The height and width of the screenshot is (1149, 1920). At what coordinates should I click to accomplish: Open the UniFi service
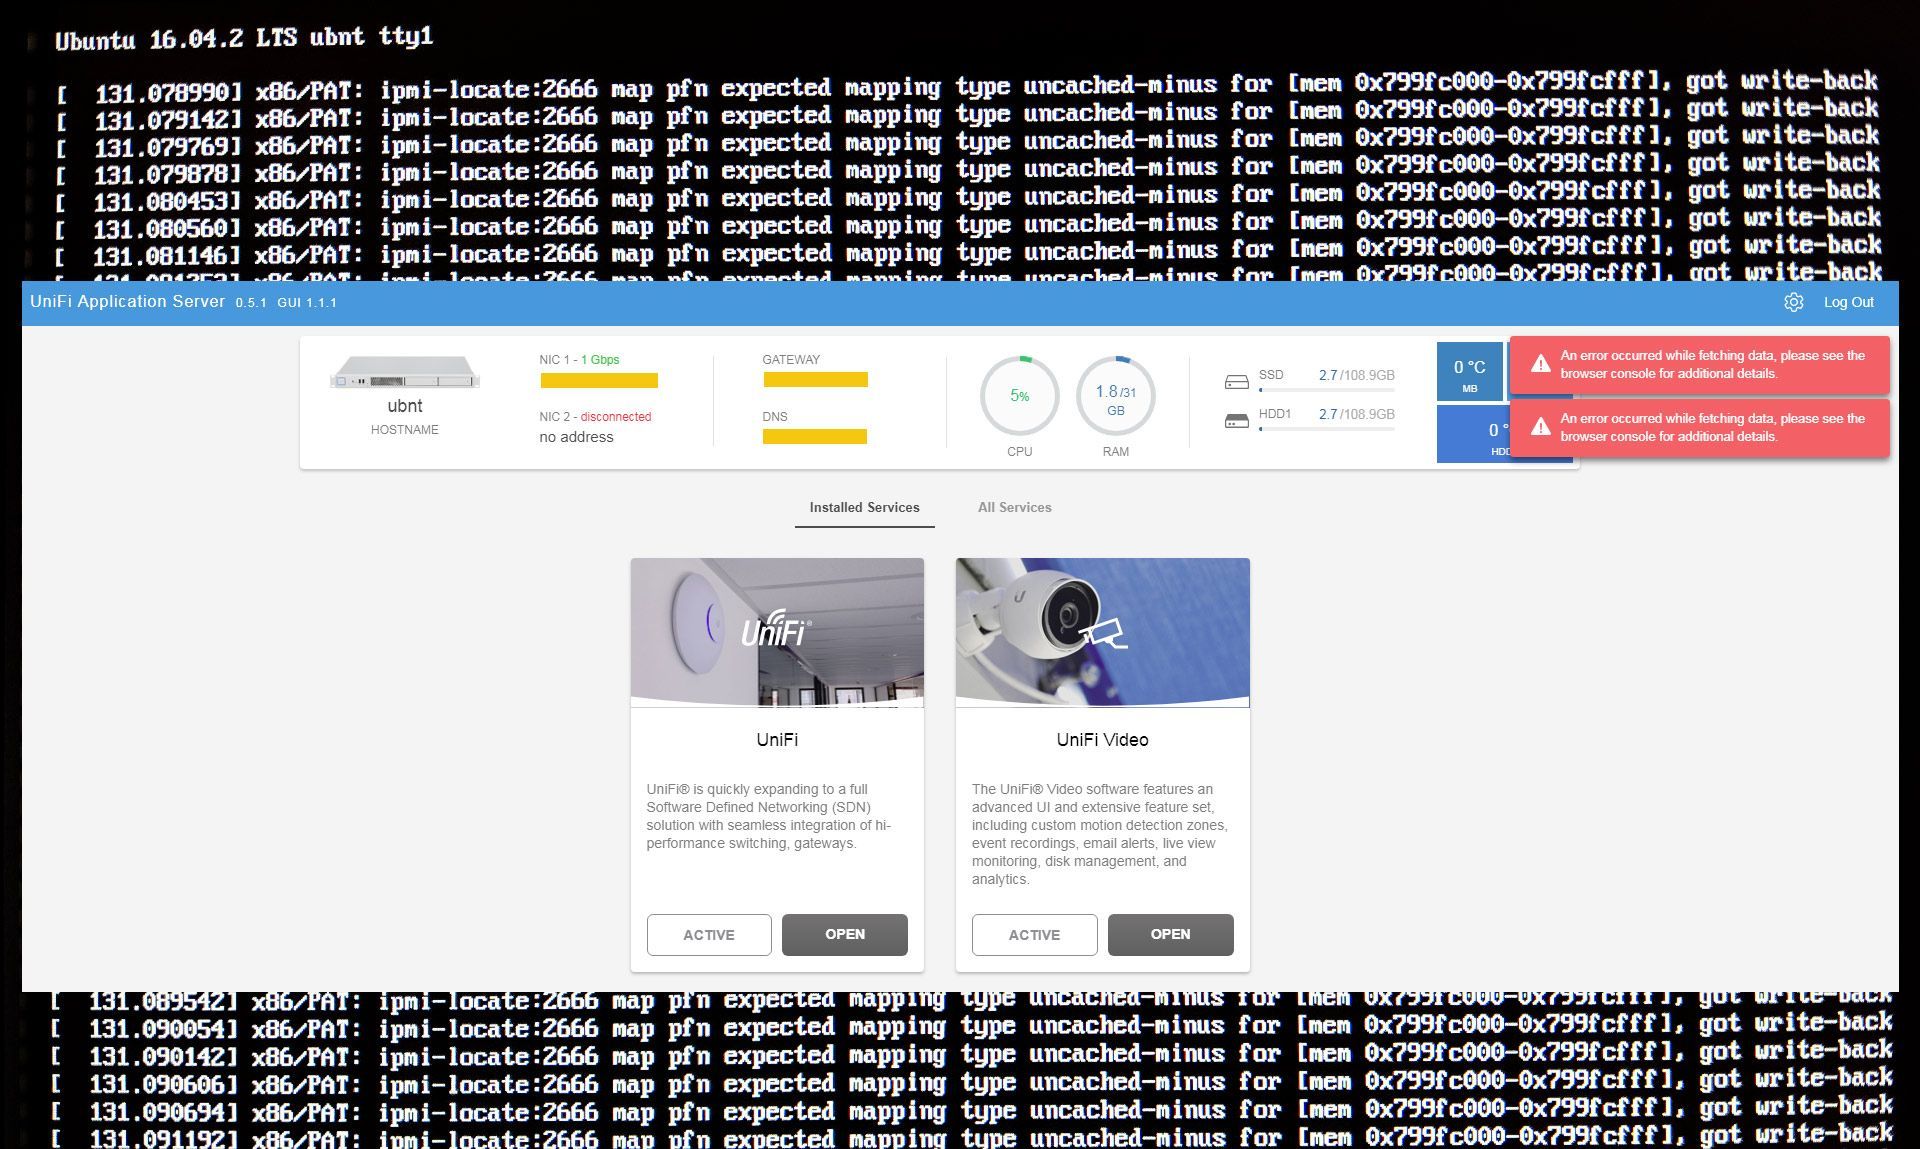click(x=845, y=933)
